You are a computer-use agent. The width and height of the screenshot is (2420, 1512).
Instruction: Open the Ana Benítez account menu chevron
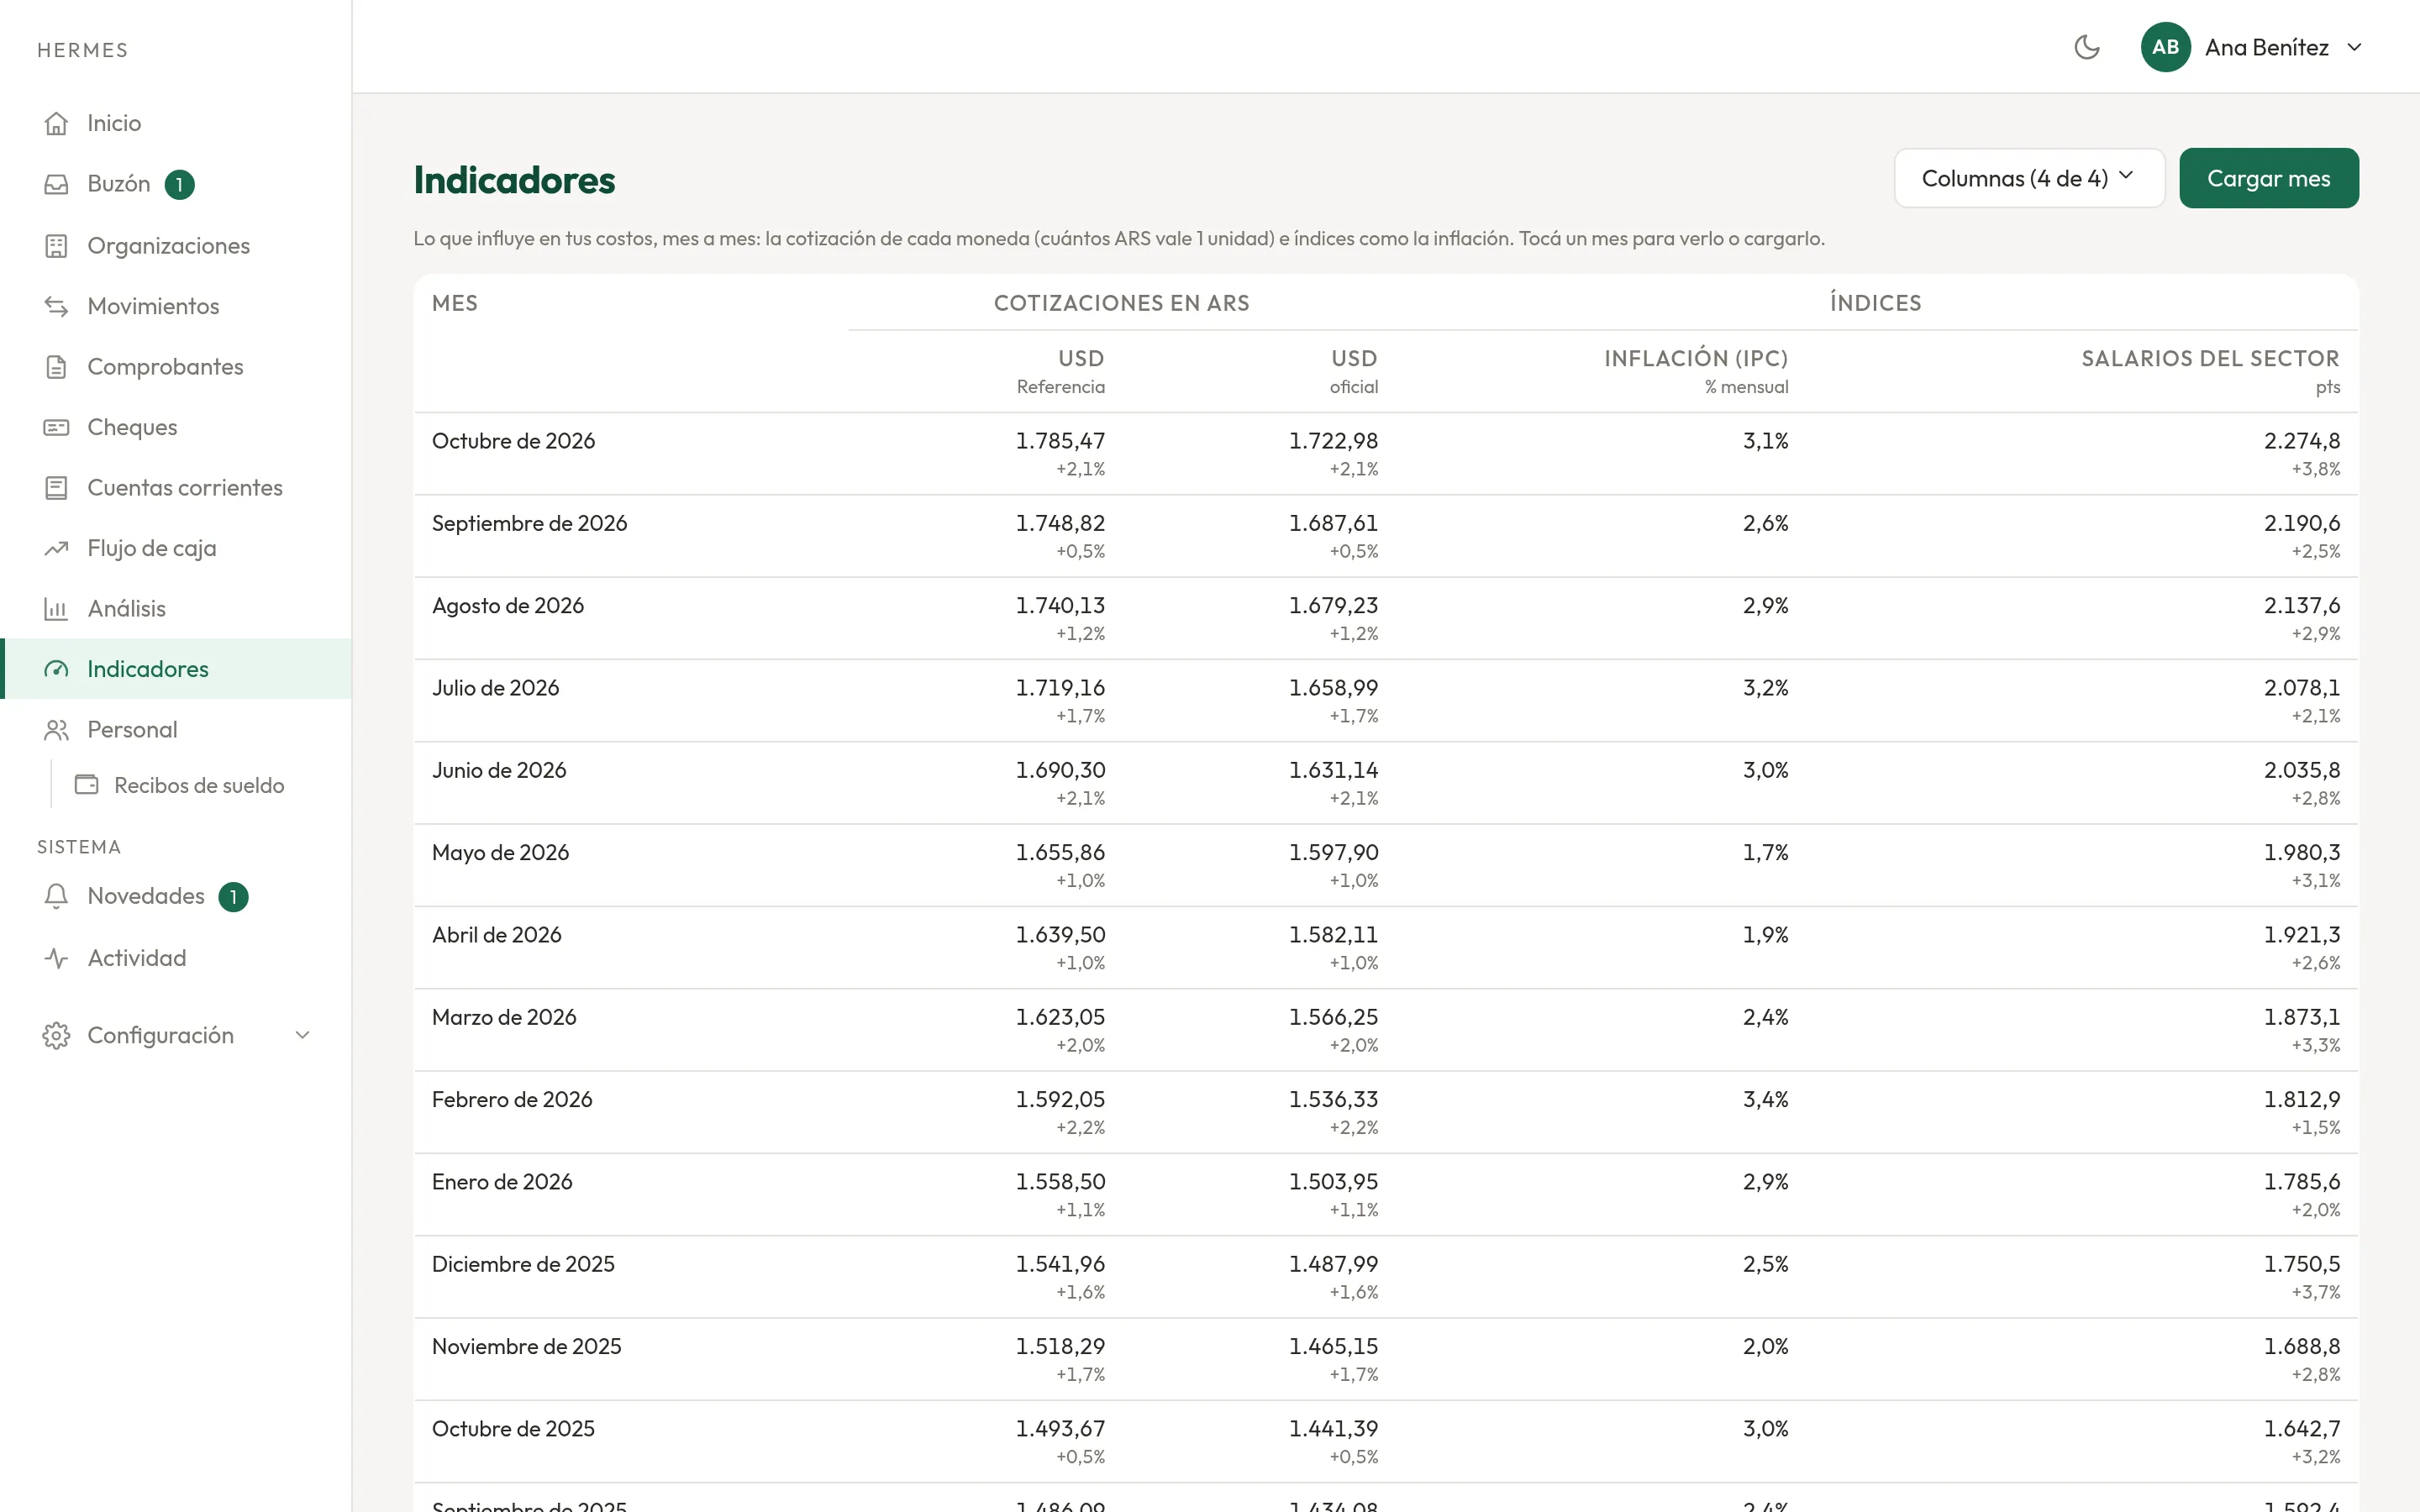pyautogui.click(x=2354, y=47)
